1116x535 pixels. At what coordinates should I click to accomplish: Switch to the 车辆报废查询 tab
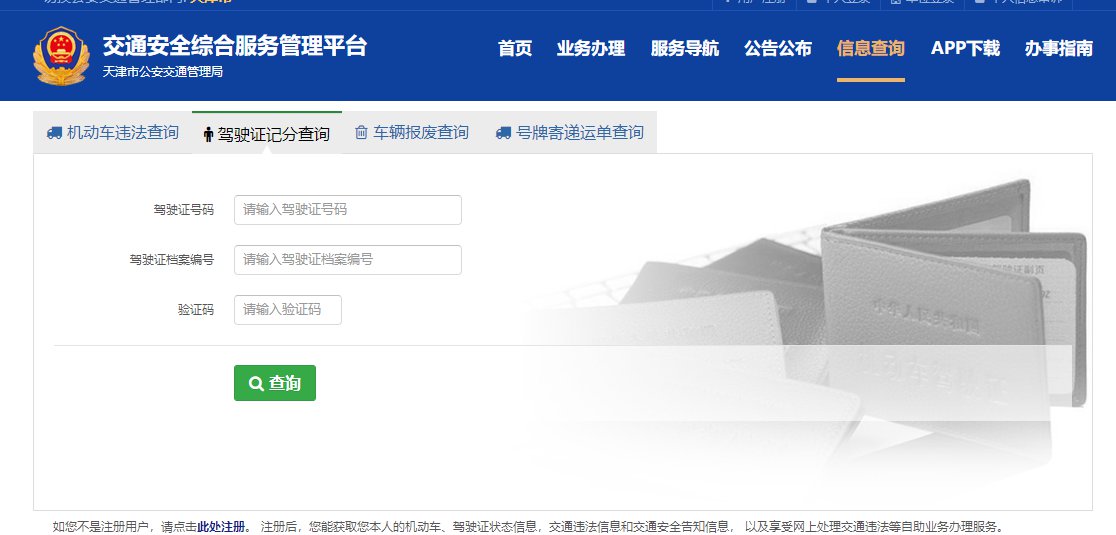[x=412, y=132]
